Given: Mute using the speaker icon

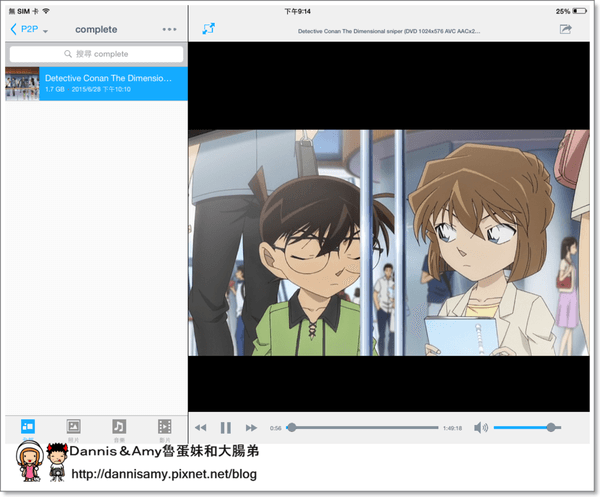Looking at the screenshot, I should point(481,427).
